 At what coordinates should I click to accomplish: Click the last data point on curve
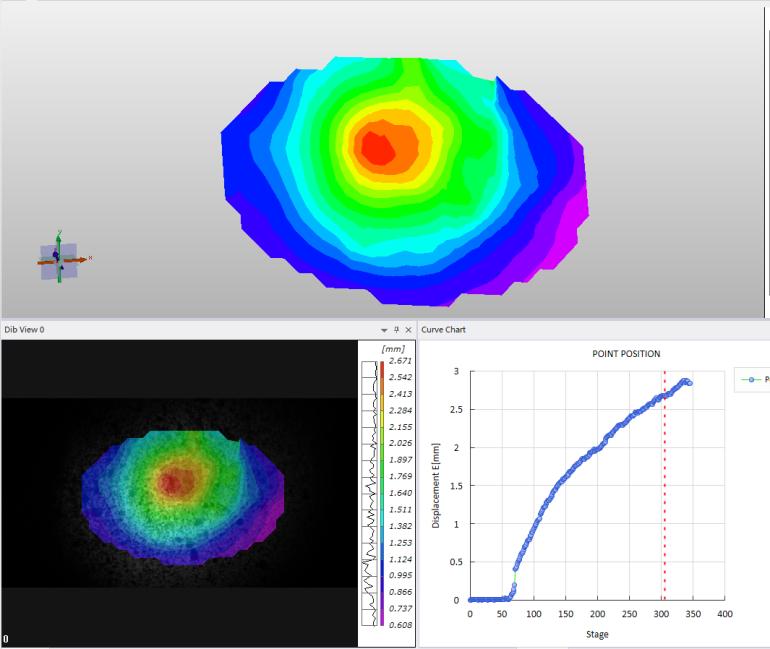pos(689,383)
